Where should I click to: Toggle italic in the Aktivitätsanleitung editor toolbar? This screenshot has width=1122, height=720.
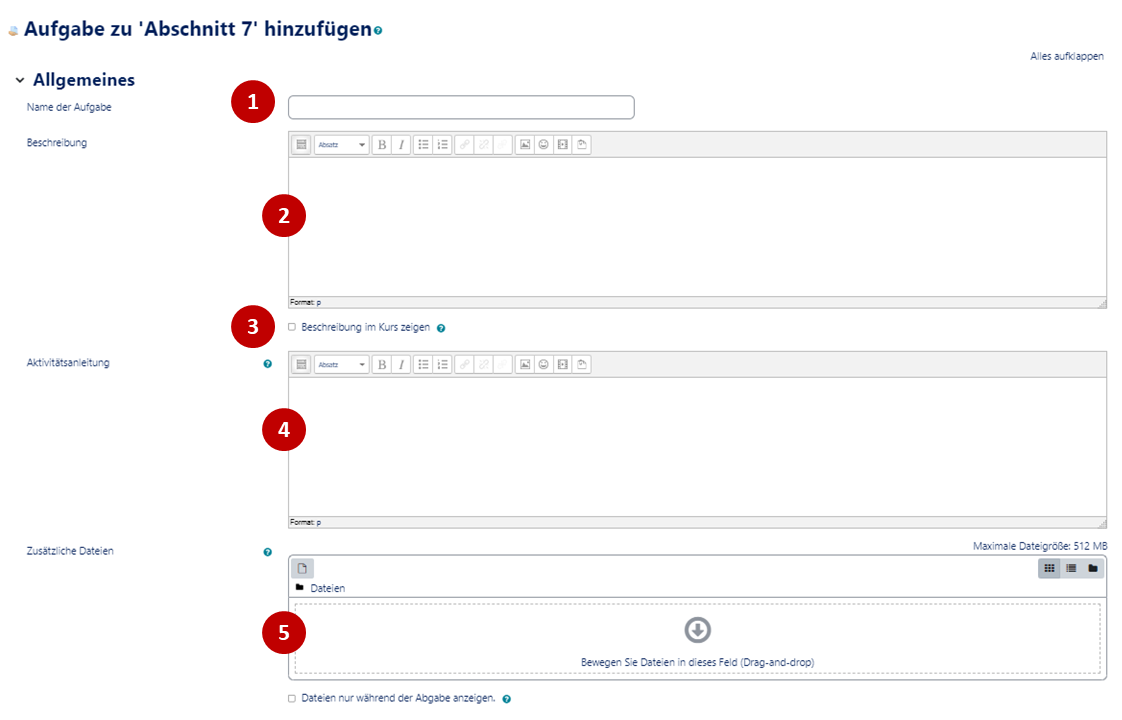pyautogui.click(x=402, y=365)
